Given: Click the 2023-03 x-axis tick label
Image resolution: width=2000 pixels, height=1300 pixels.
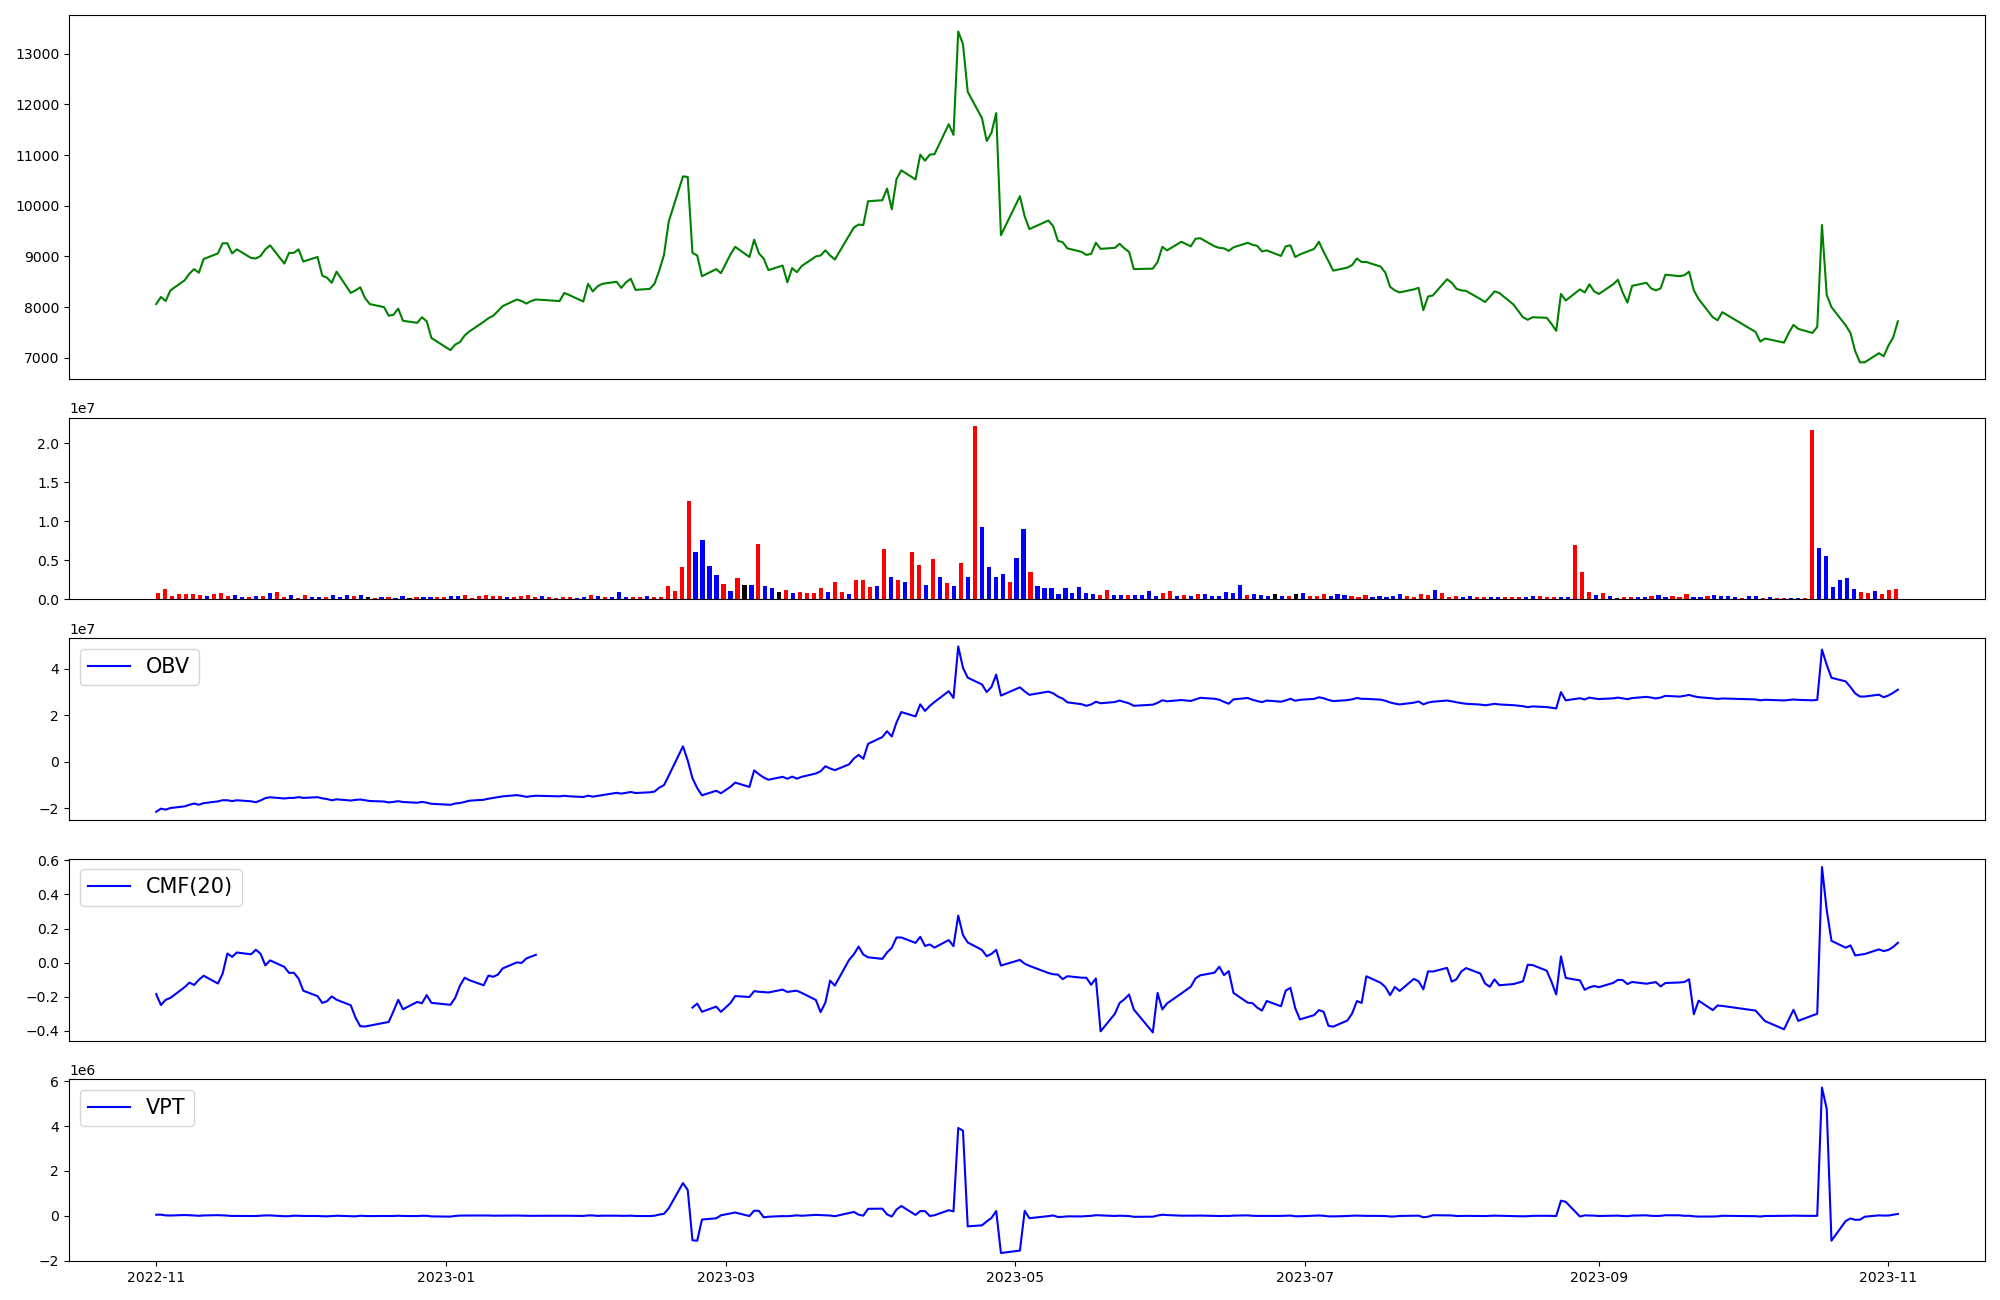Looking at the screenshot, I should pos(726,1277).
